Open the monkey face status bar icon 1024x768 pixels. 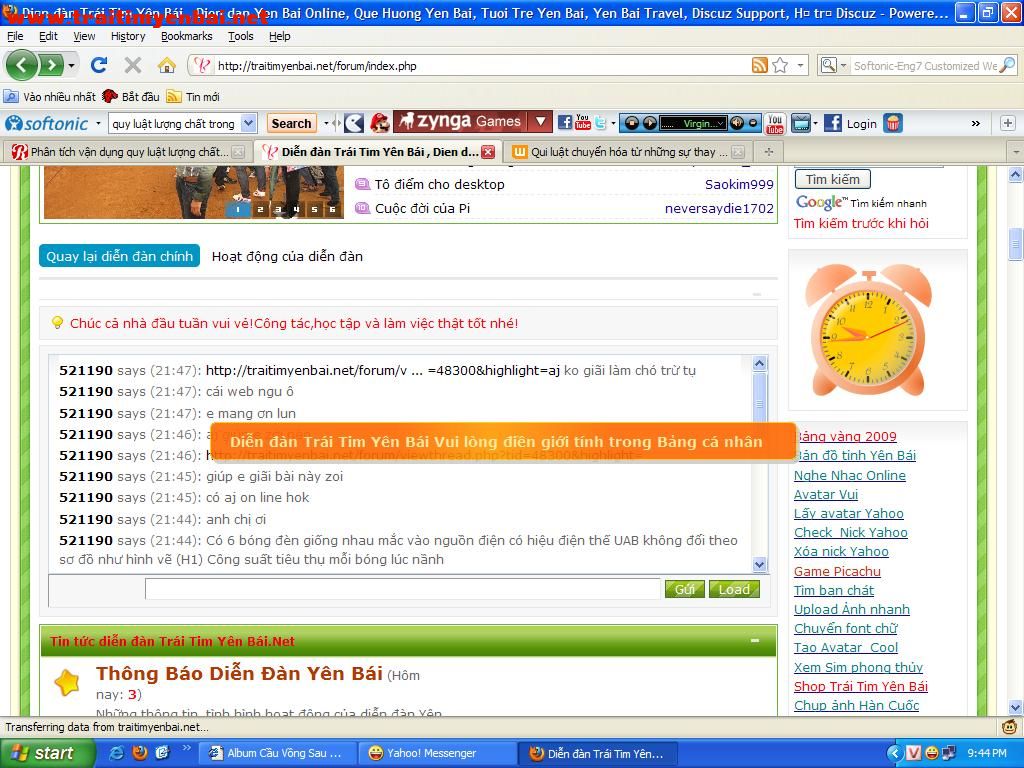[x=1010, y=726]
